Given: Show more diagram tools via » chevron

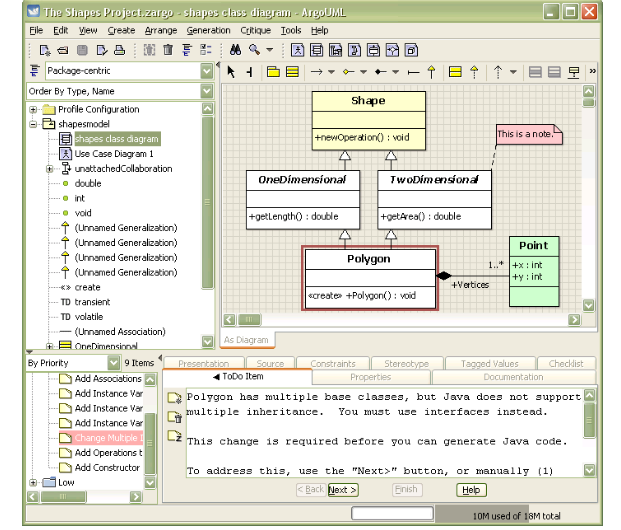Looking at the screenshot, I should tap(592, 71).
